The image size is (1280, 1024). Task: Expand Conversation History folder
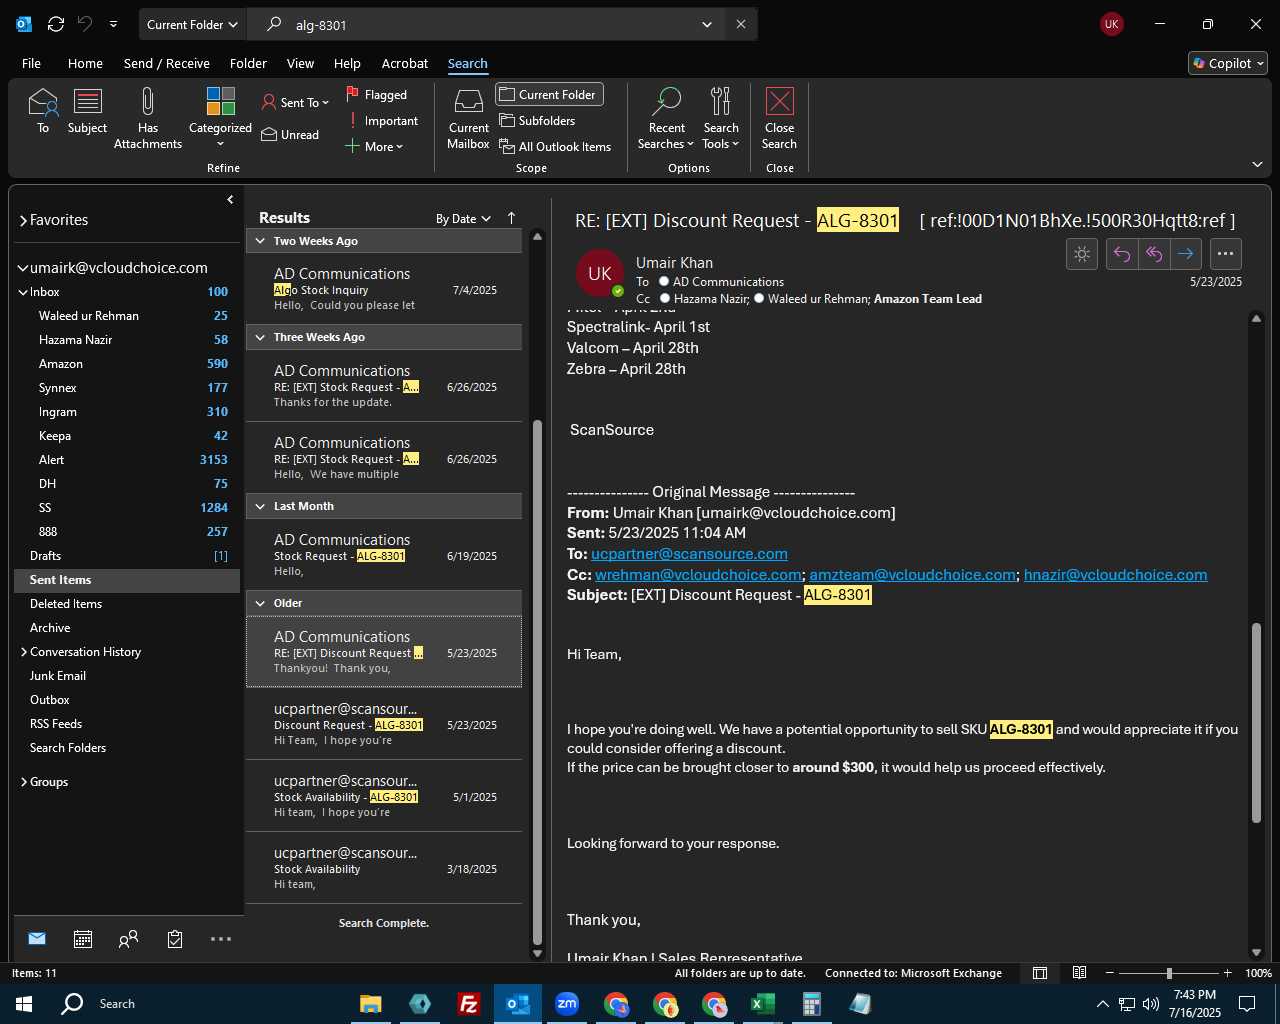[23, 652]
